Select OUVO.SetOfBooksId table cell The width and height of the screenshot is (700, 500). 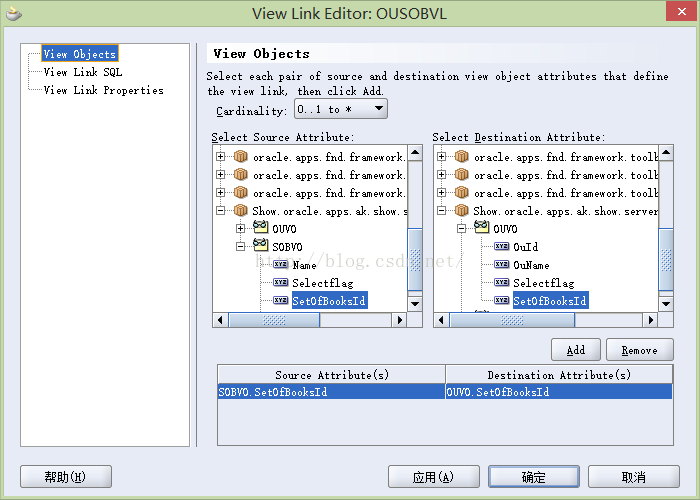click(559, 392)
